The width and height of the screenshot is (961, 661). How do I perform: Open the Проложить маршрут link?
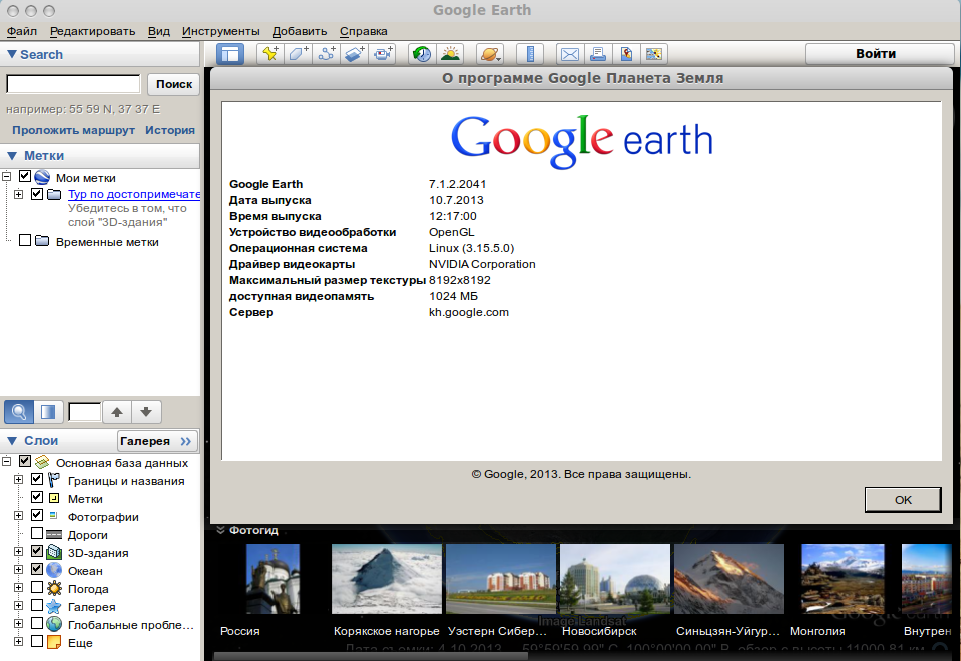click(x=74, y=130)
